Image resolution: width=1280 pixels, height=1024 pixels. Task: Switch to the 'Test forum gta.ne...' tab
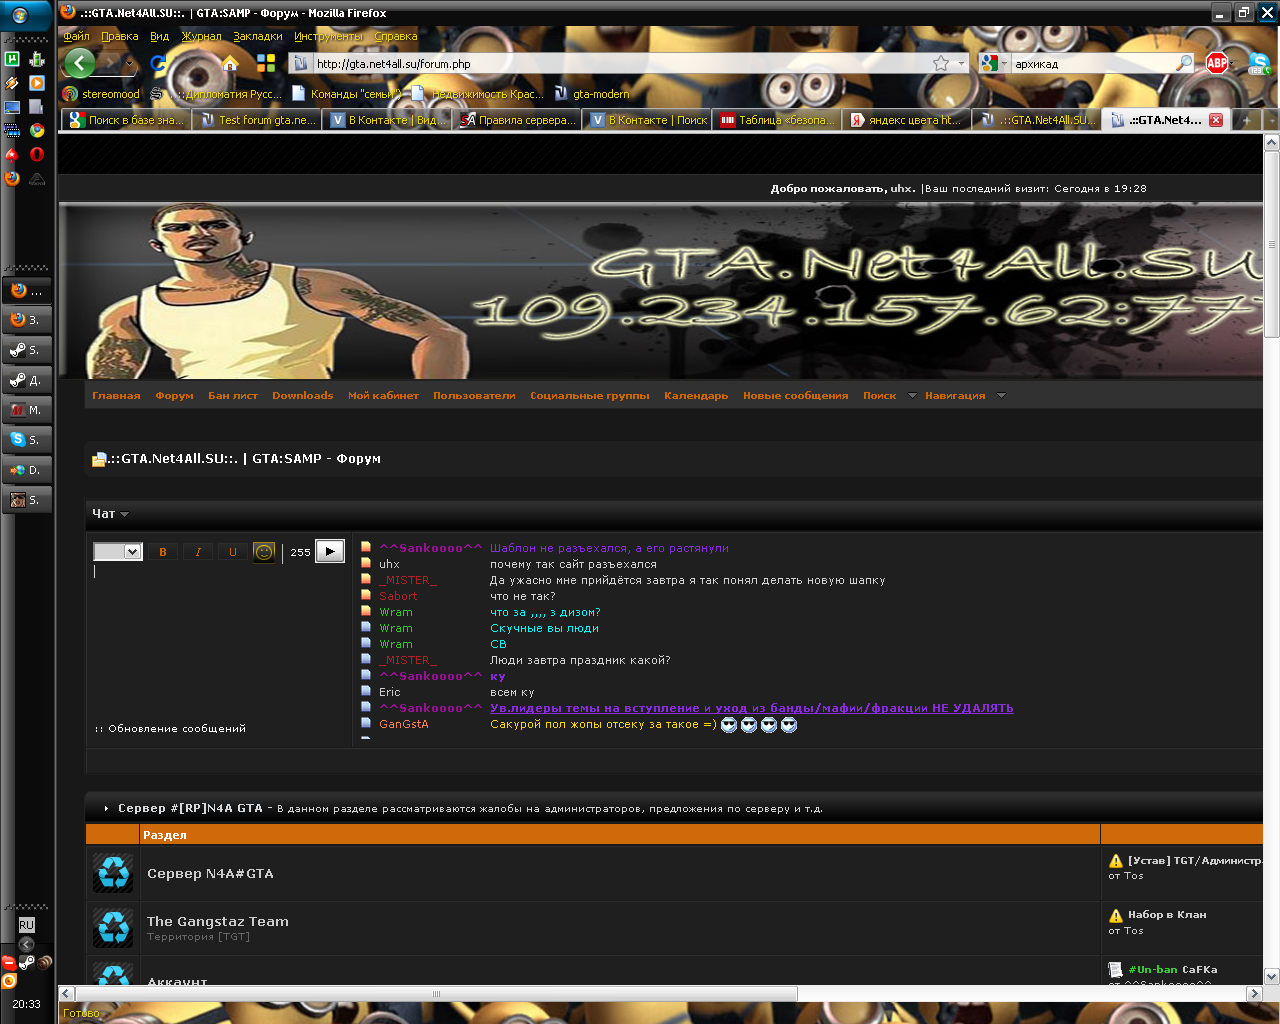[258, 120]
